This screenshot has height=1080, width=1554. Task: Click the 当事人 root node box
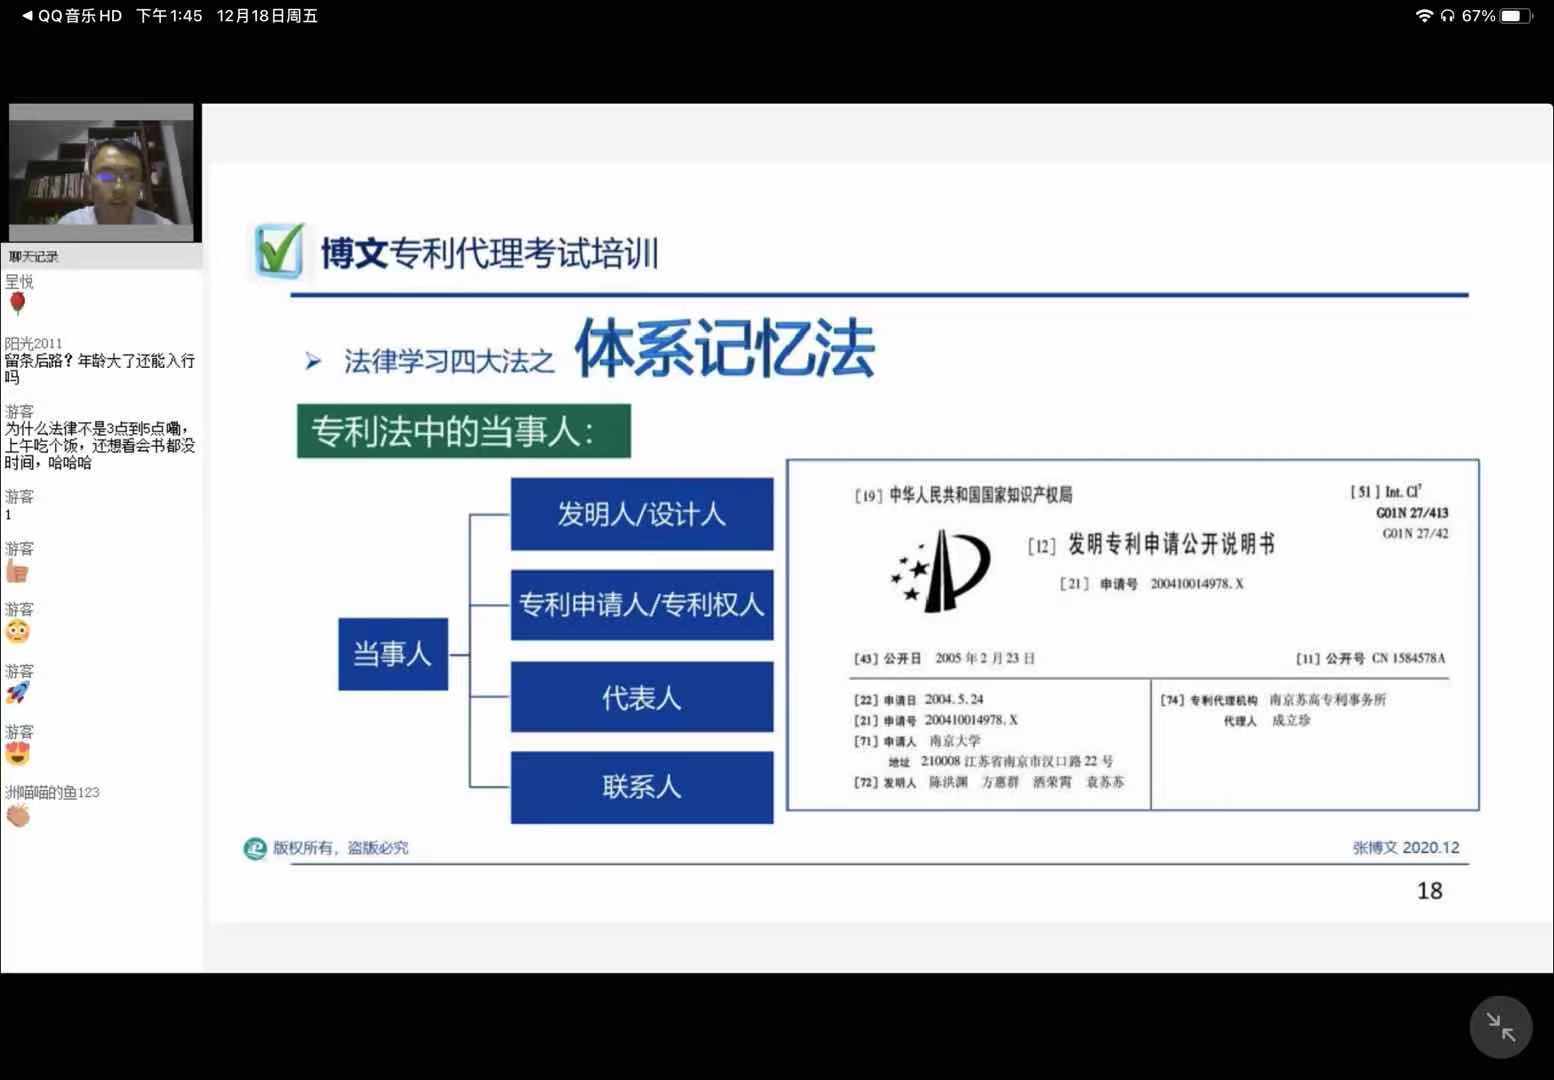point(392,654)
